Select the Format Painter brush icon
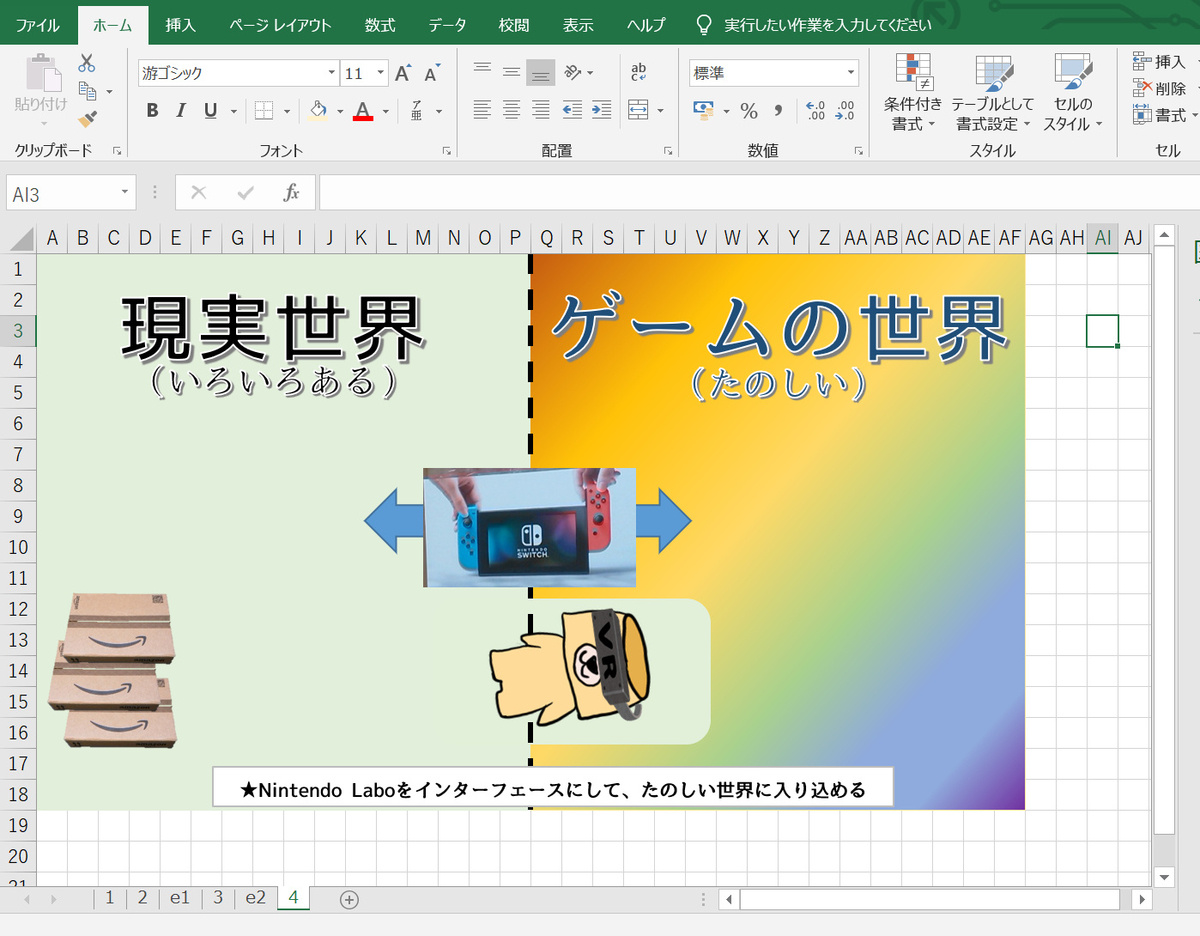Viewport: 1200px width, 936px height. [x=87, y=119]
